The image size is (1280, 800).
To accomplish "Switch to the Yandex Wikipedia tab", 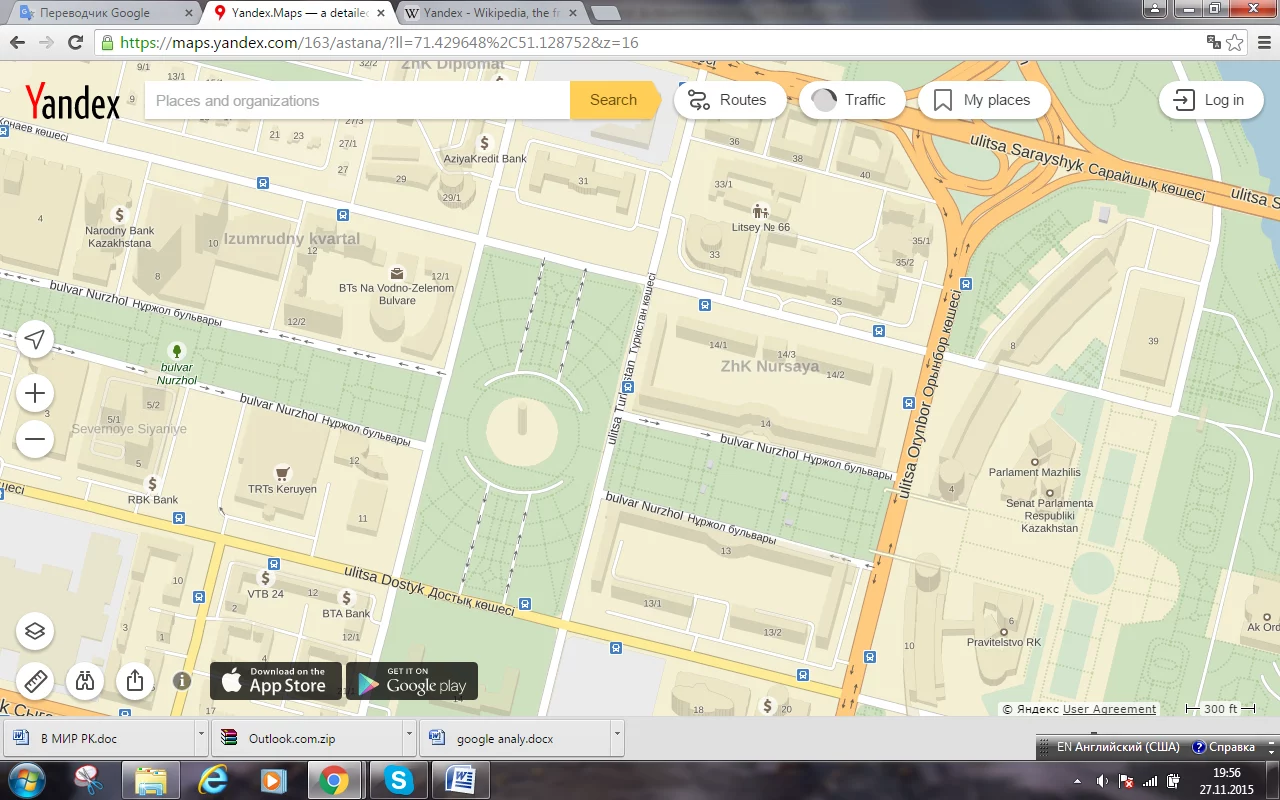I will coord(485,13).
